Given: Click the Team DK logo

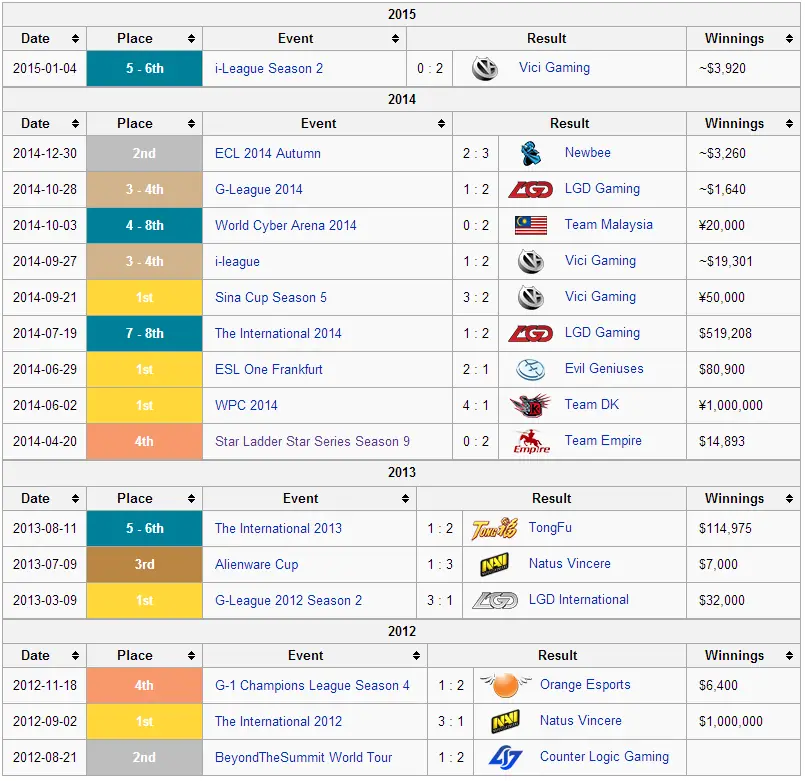Looking at the screenshot, I should click(530, 405).
